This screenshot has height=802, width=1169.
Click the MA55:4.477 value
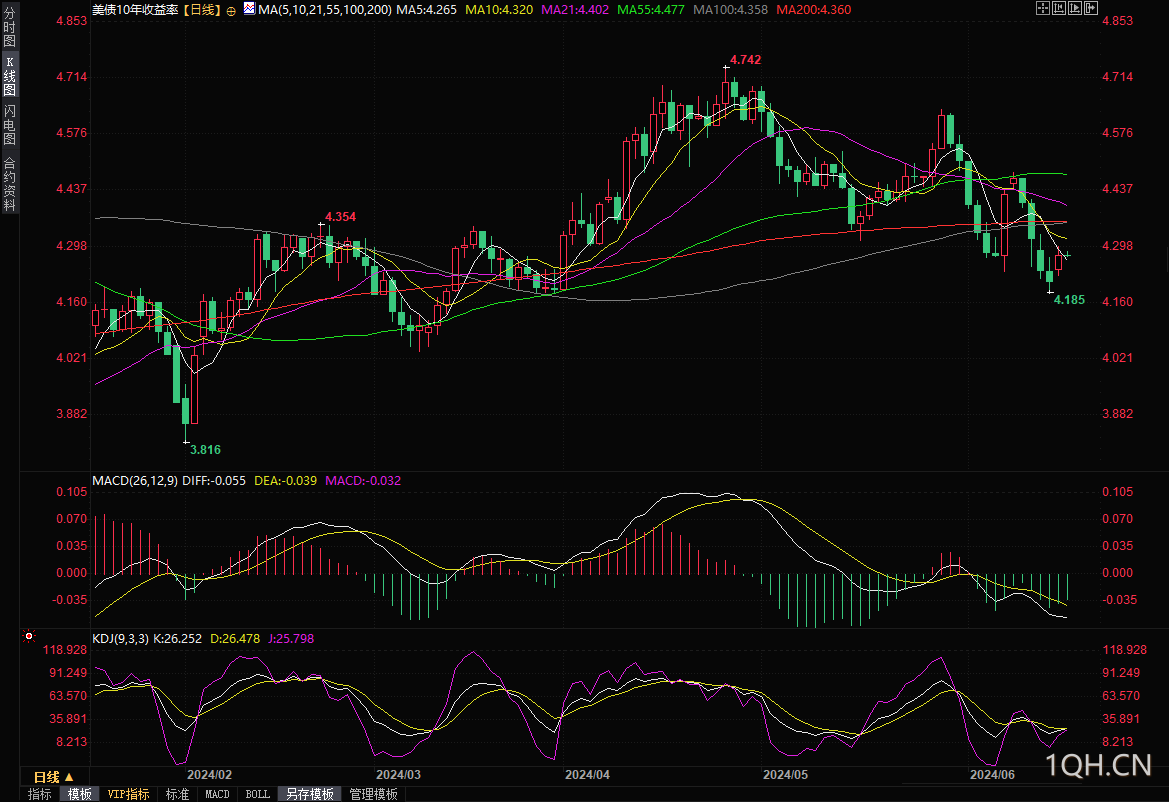click(651, 10)
